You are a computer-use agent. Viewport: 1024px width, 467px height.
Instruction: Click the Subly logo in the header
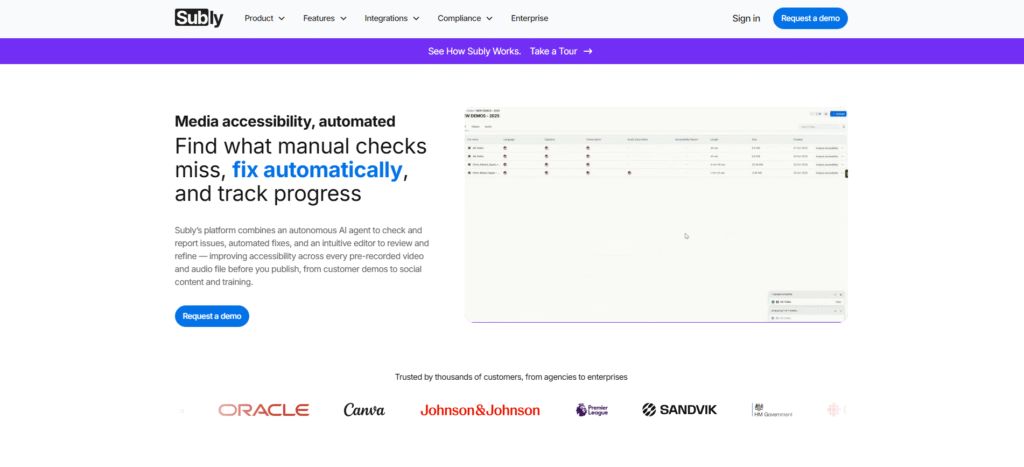pos(199,18)
